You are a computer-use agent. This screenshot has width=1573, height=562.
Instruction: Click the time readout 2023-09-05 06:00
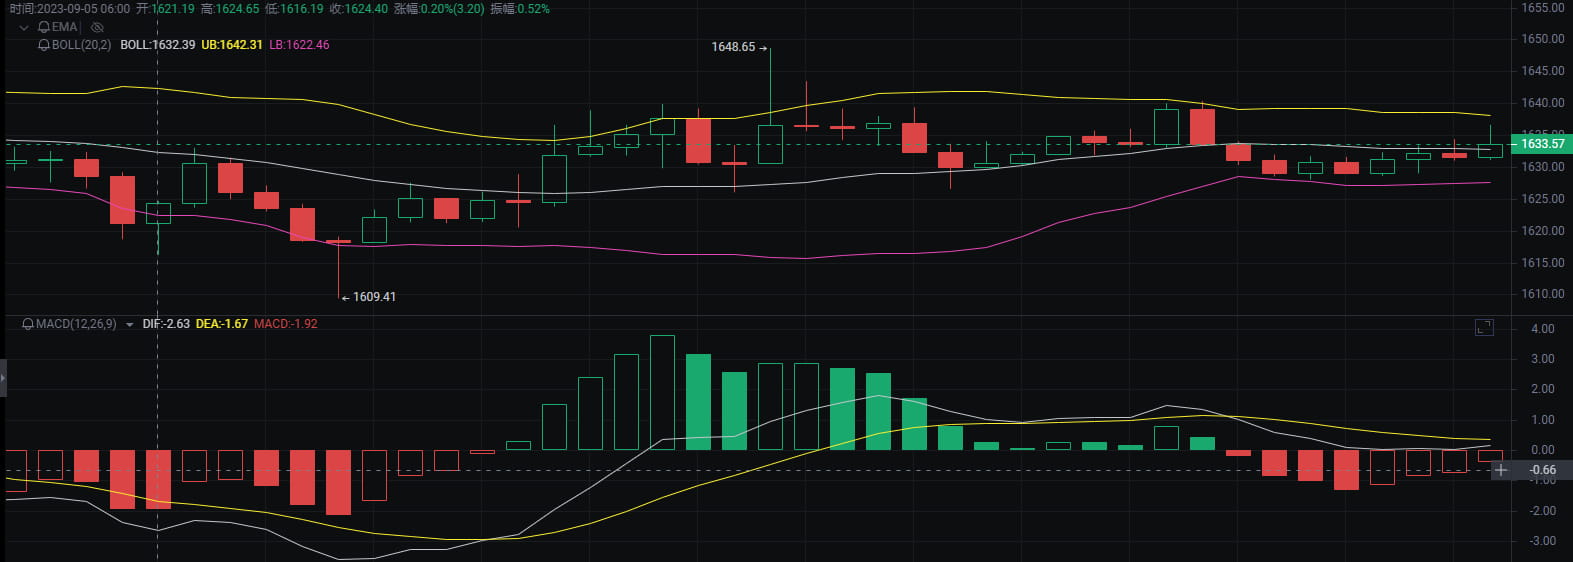click(84, 8)
